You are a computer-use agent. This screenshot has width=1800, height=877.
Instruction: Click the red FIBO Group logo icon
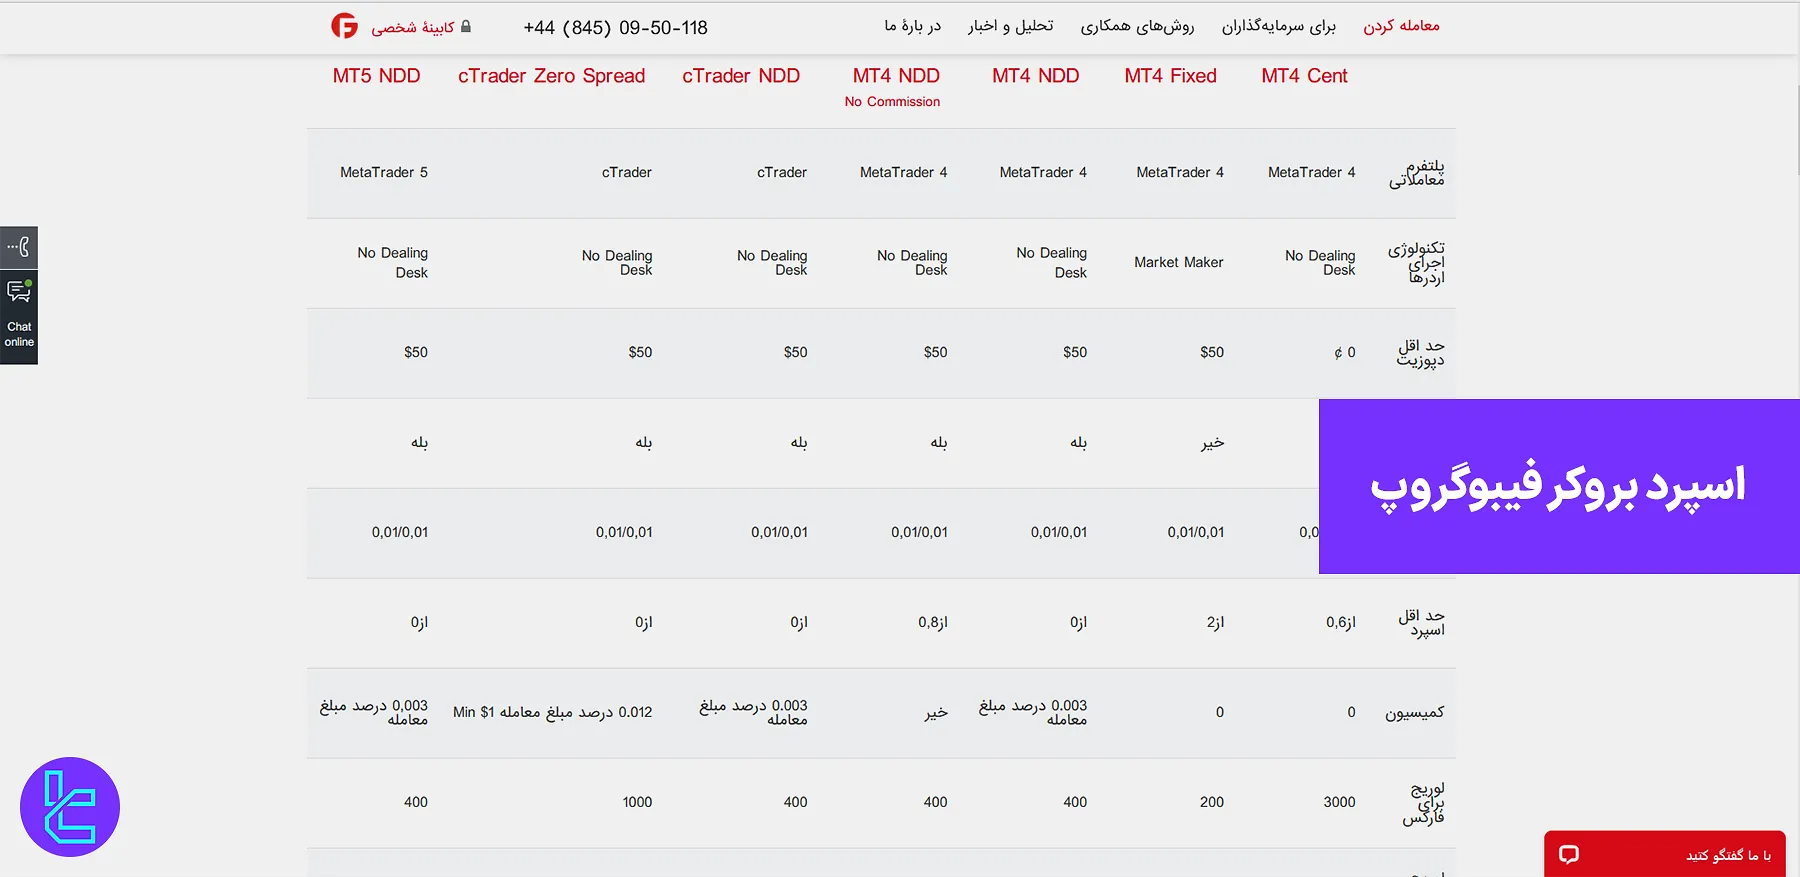pos(344,26)
